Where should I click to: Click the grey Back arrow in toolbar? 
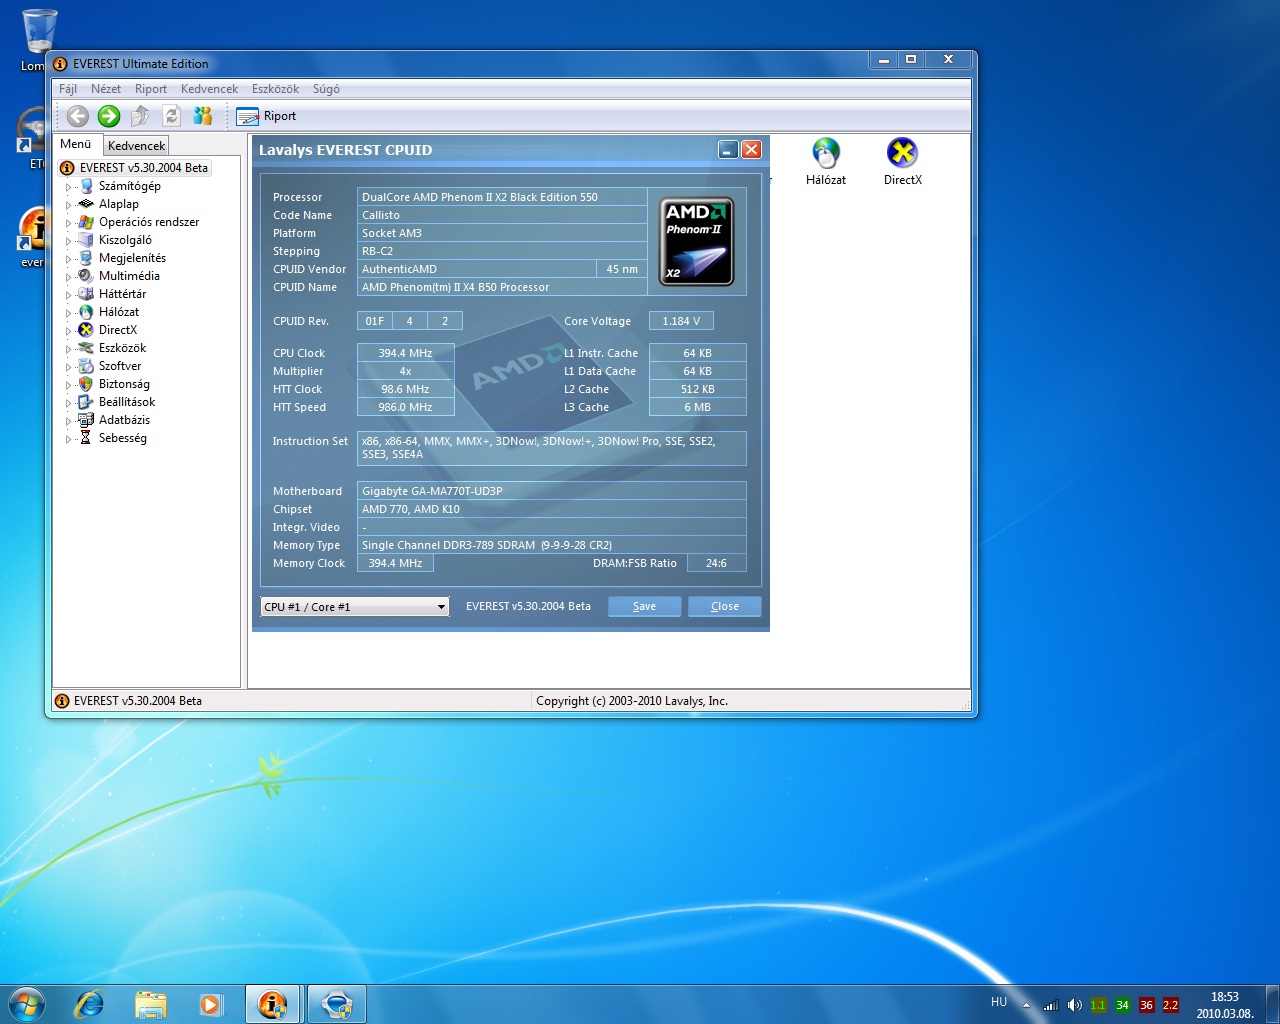coord(78,116)
